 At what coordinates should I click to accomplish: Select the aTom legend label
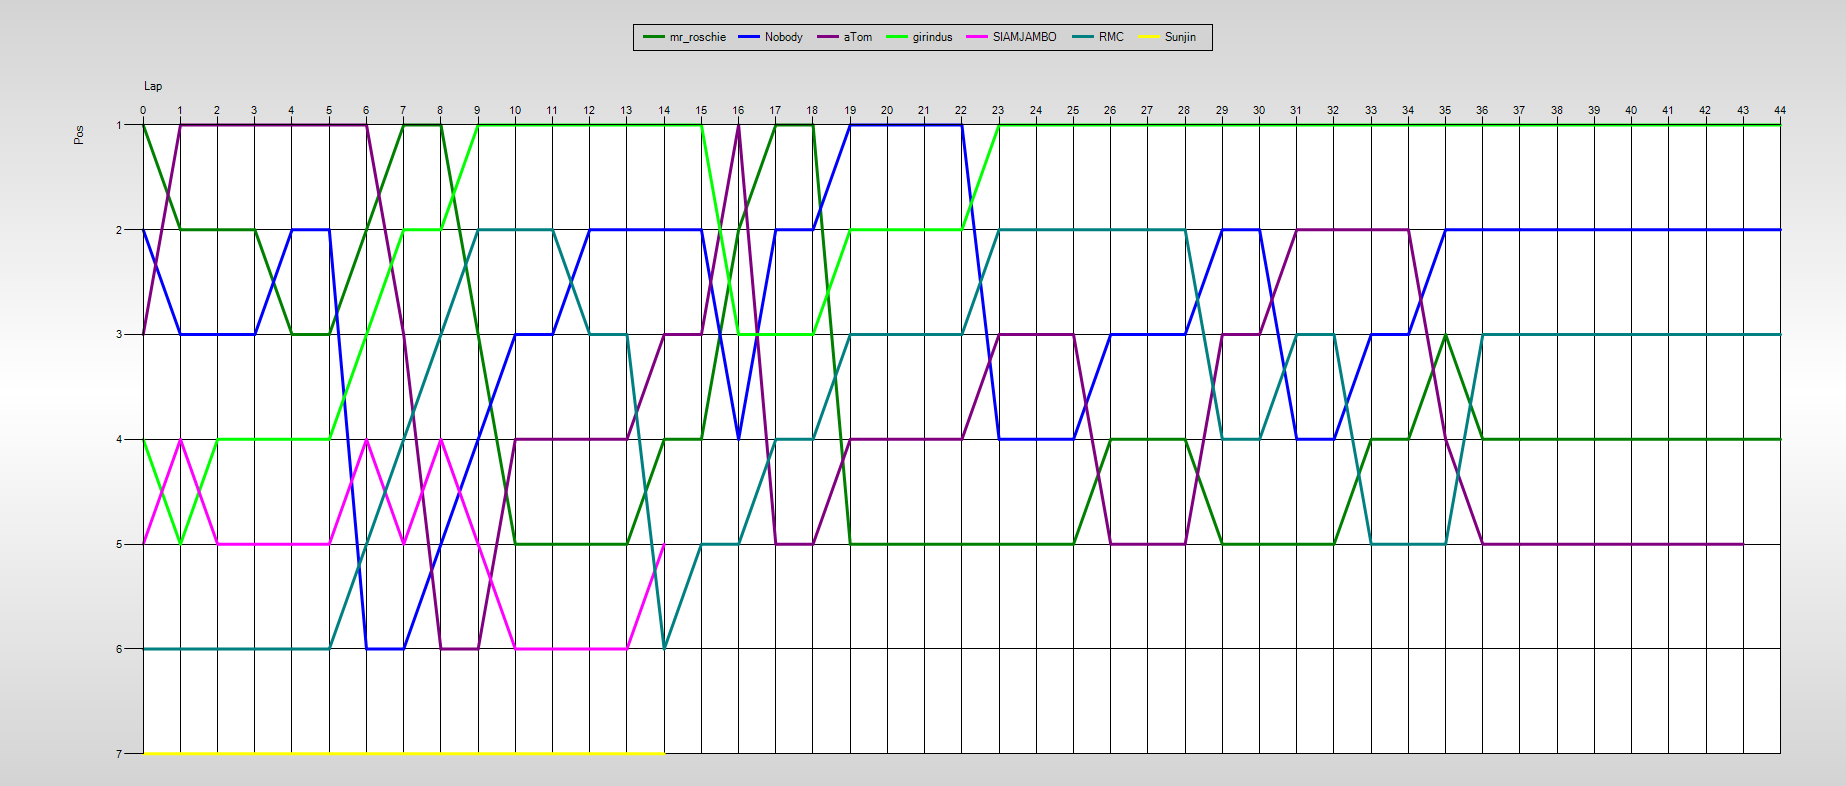point(857,37)
